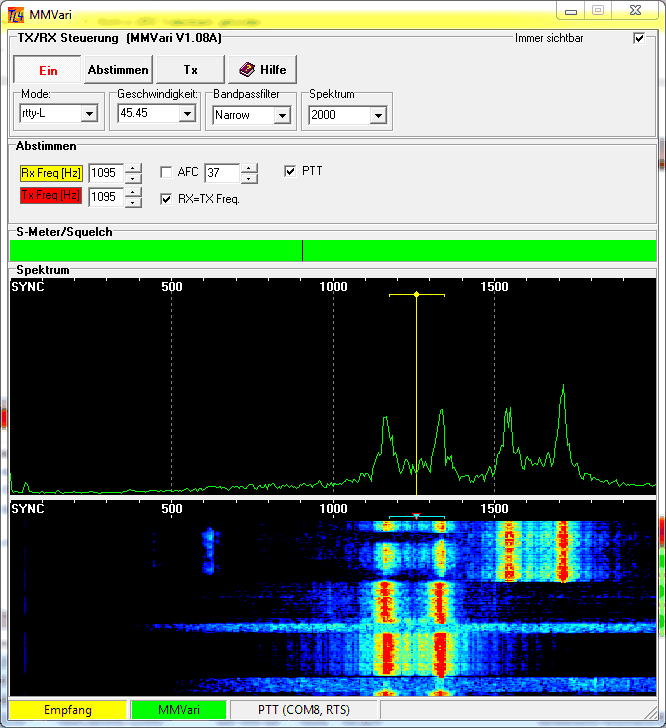Image resolution: width=666 pixels, height=728 pixels.
Task: Click the squelch marker on green S-Meter bar
Action: pos(302,251)
